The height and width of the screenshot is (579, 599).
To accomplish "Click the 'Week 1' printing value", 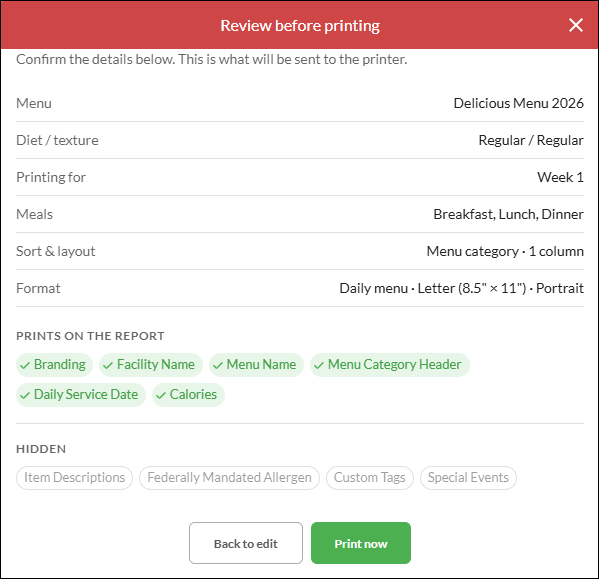I will (x=560, y=177).
